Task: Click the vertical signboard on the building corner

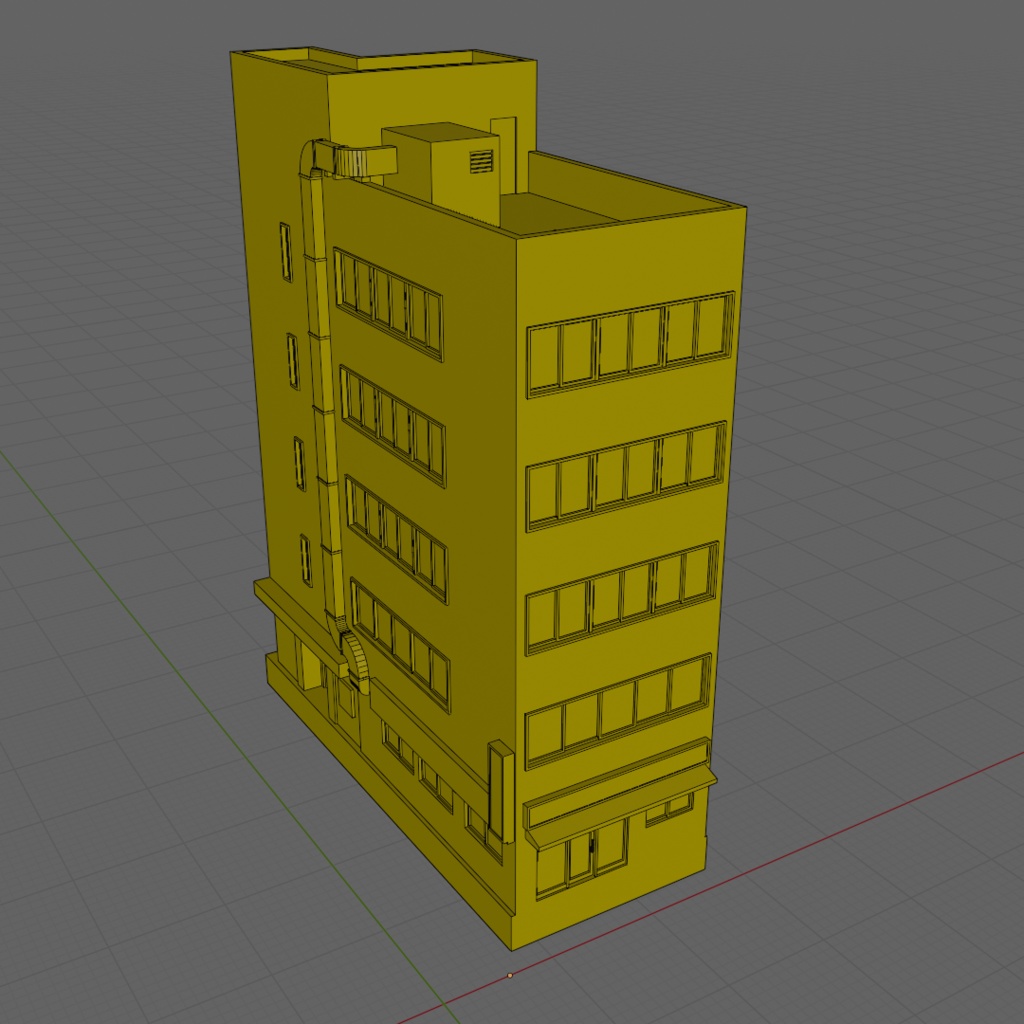Action: pyautogui.click(x=501, y=792)
